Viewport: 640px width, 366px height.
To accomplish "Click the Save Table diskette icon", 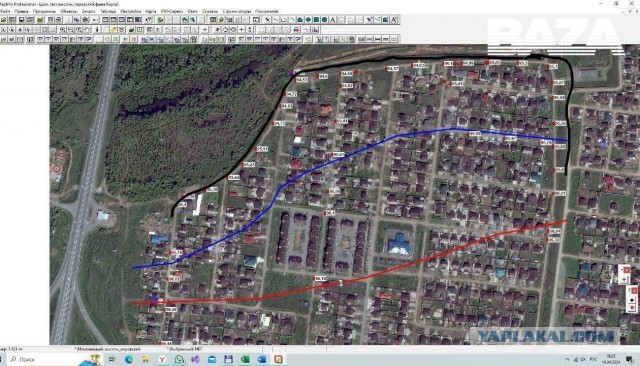I will [x=22, y=20].
